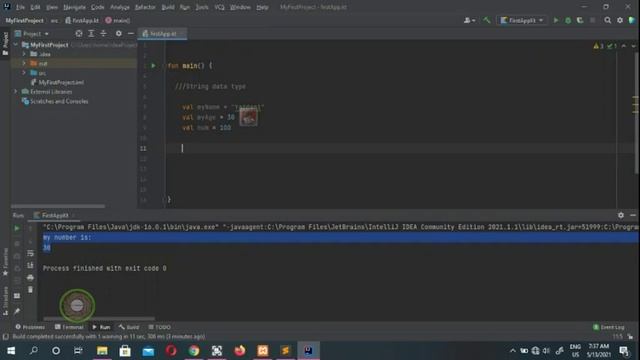Open the Terminal tool window
This screenshot has height=360, width=640.
coord(69,327)
